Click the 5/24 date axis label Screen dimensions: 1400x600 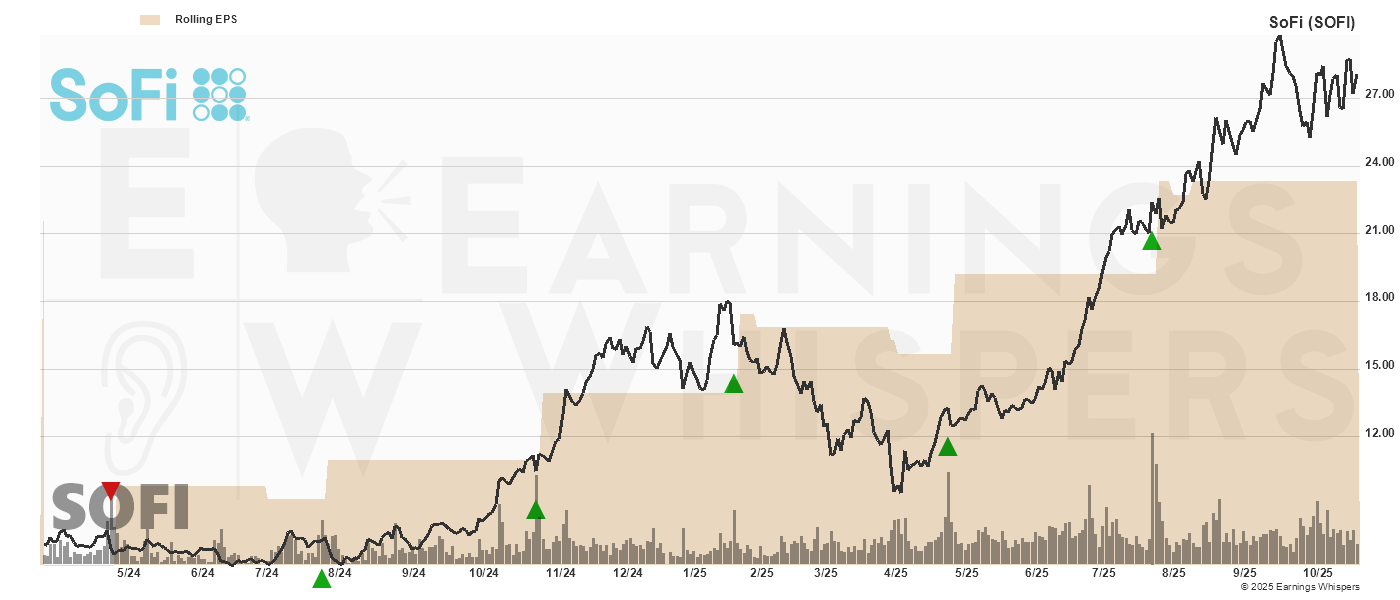(129, 573)
